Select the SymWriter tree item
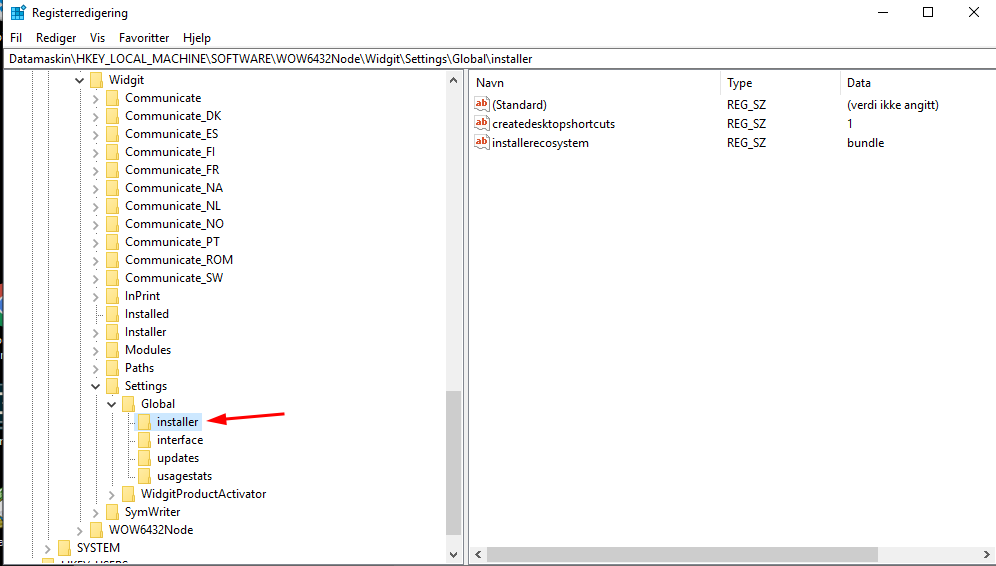996x566 pixels. point(152,512)
